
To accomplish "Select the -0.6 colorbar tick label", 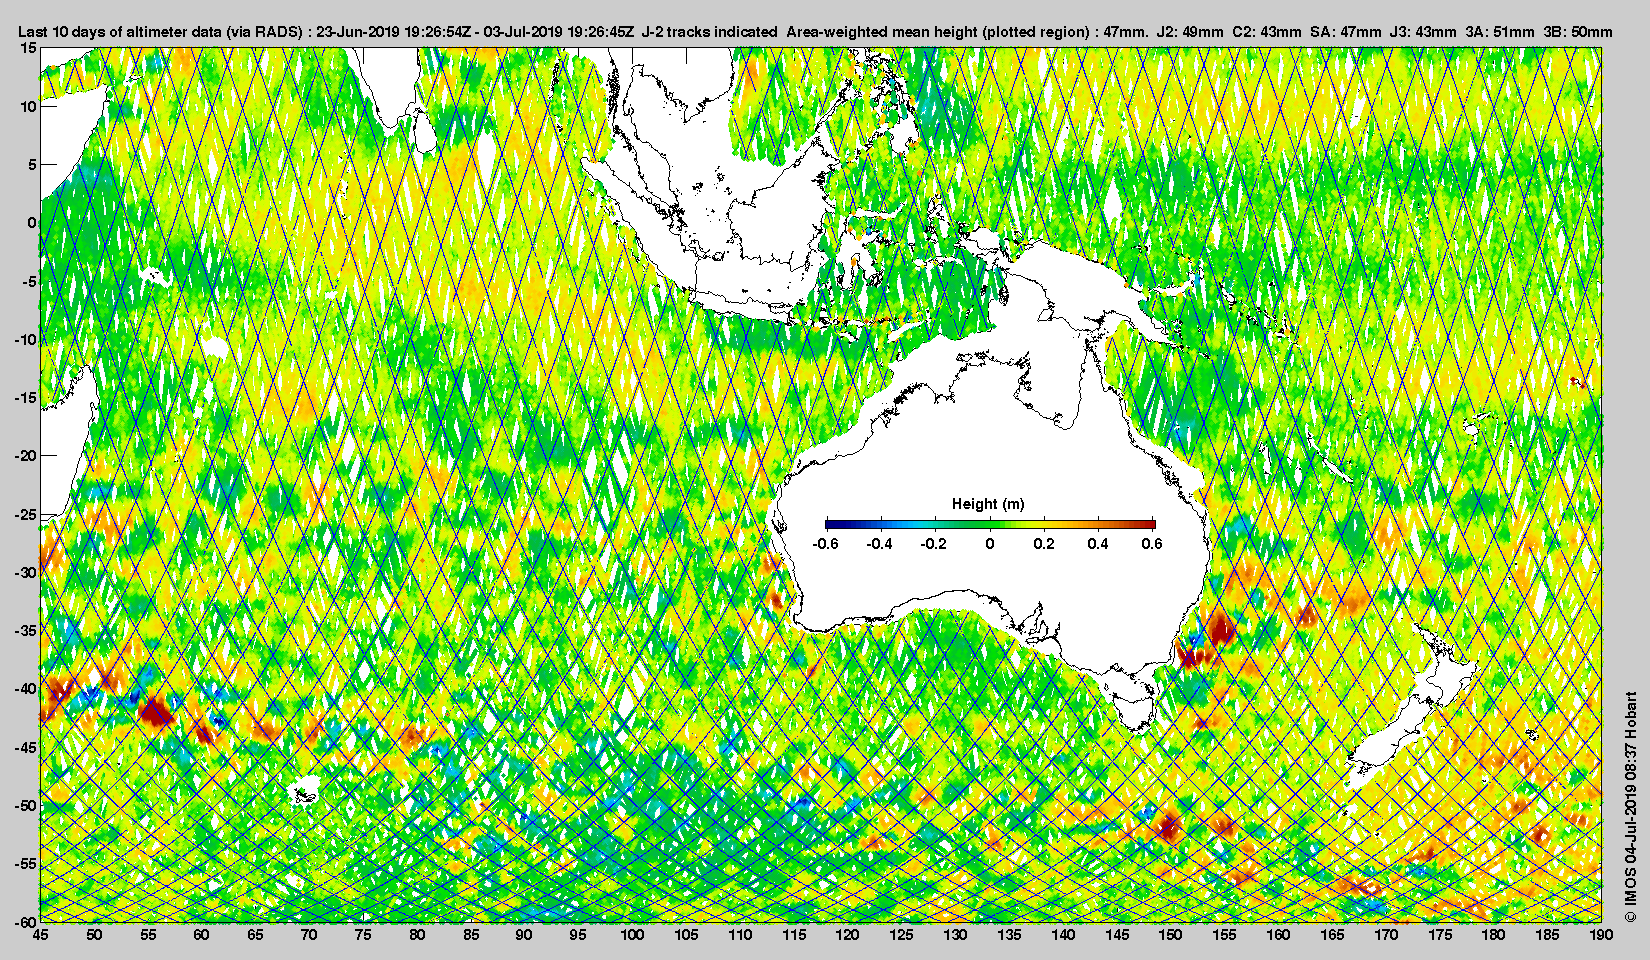I will (x=825, y=544).
